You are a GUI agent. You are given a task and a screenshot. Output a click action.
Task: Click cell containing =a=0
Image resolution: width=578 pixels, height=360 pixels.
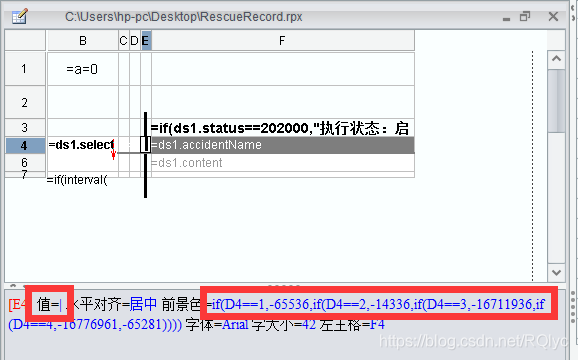(83, 69)
